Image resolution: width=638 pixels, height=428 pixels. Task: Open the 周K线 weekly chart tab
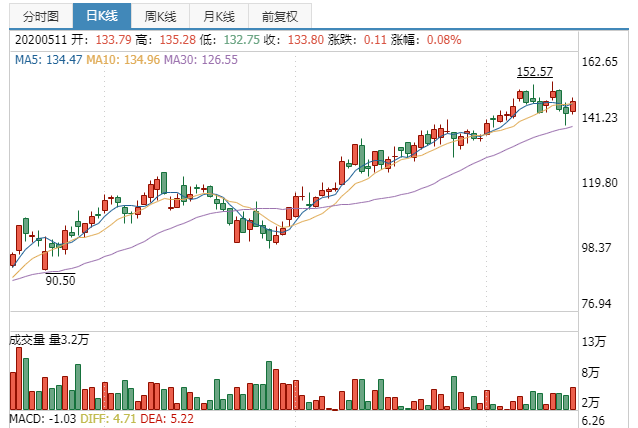160,16
